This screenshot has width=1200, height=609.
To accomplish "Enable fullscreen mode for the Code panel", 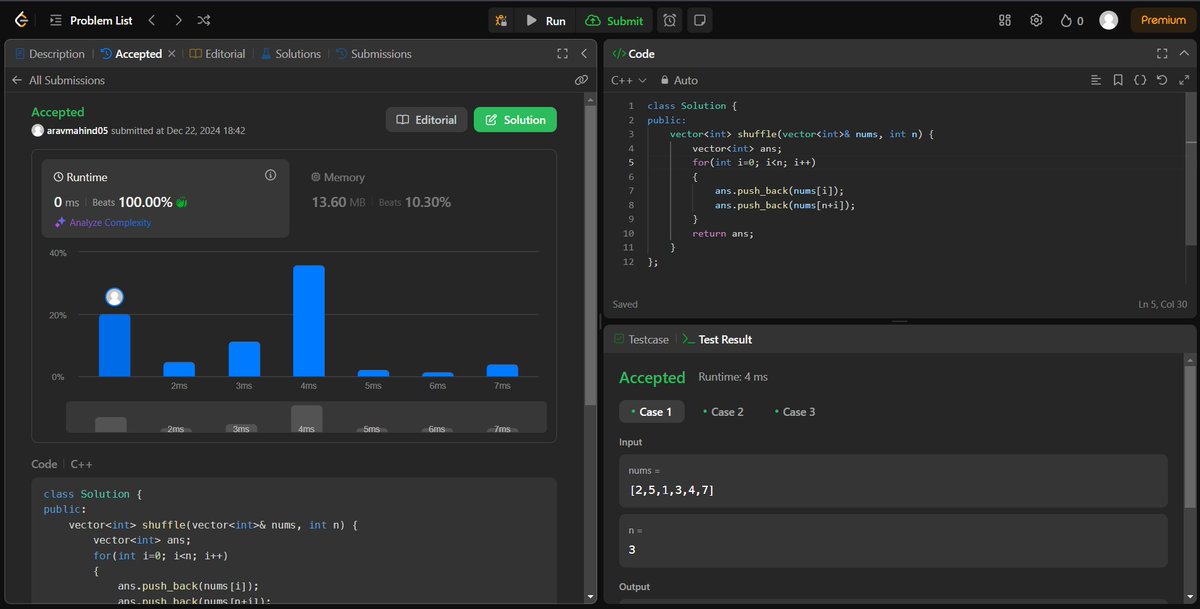I will (x=1162, y=53).
